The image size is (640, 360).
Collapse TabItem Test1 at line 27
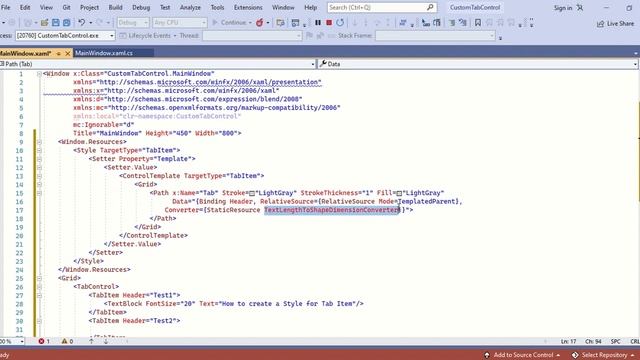[39, 296]
